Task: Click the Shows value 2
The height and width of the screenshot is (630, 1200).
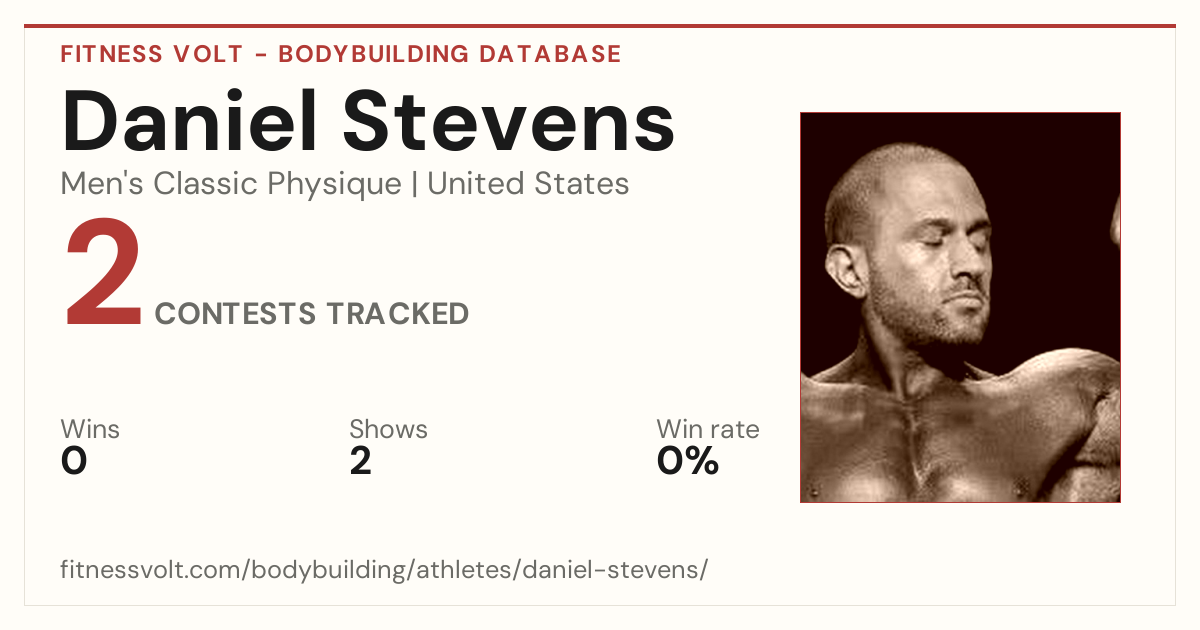Action: 361,461
